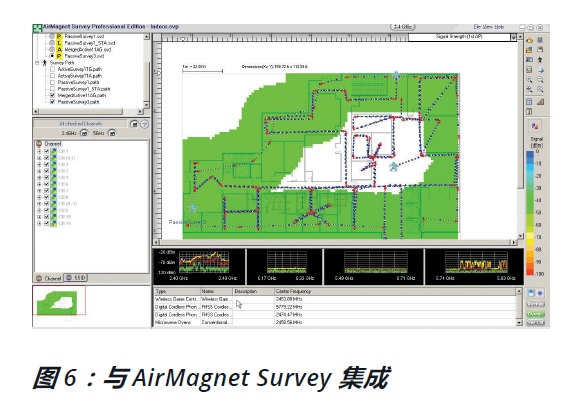Click the AirMagnet app icon in title bar
Image resolution: width=587 pixels, height=411 pixels.
[37, 28]
